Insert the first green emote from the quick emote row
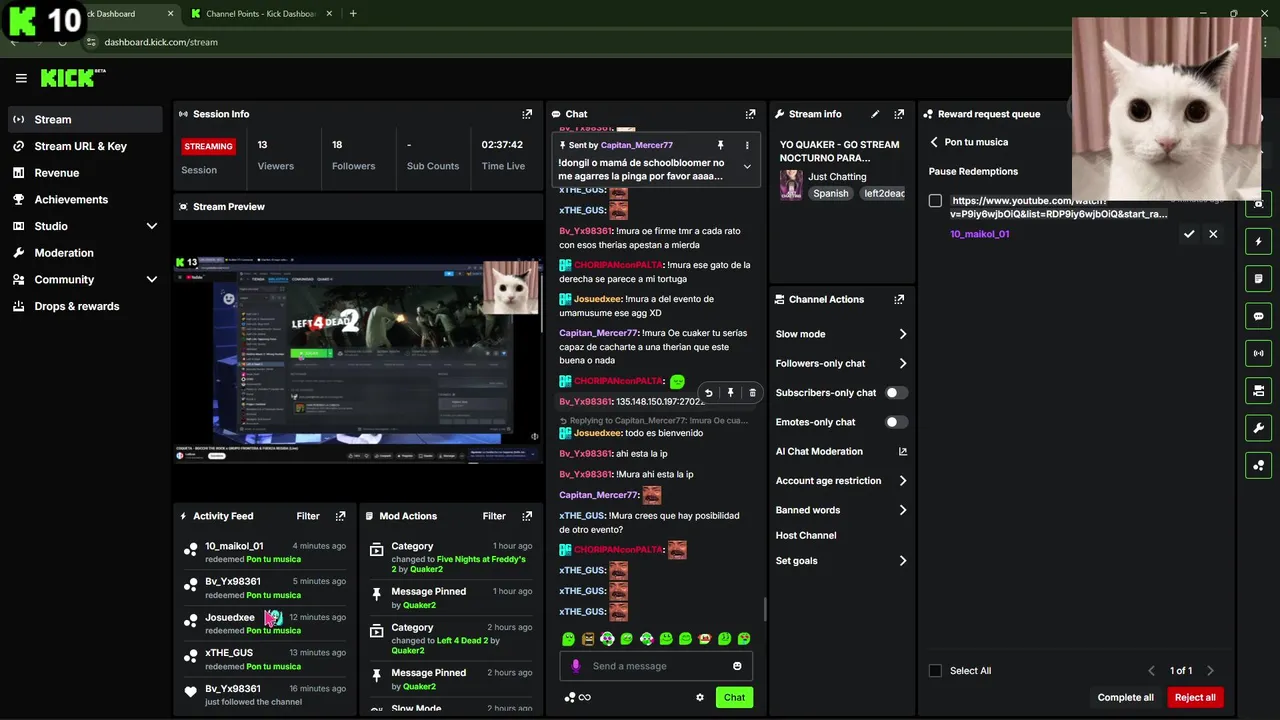The image size is (1280, 720). point(568,639)
